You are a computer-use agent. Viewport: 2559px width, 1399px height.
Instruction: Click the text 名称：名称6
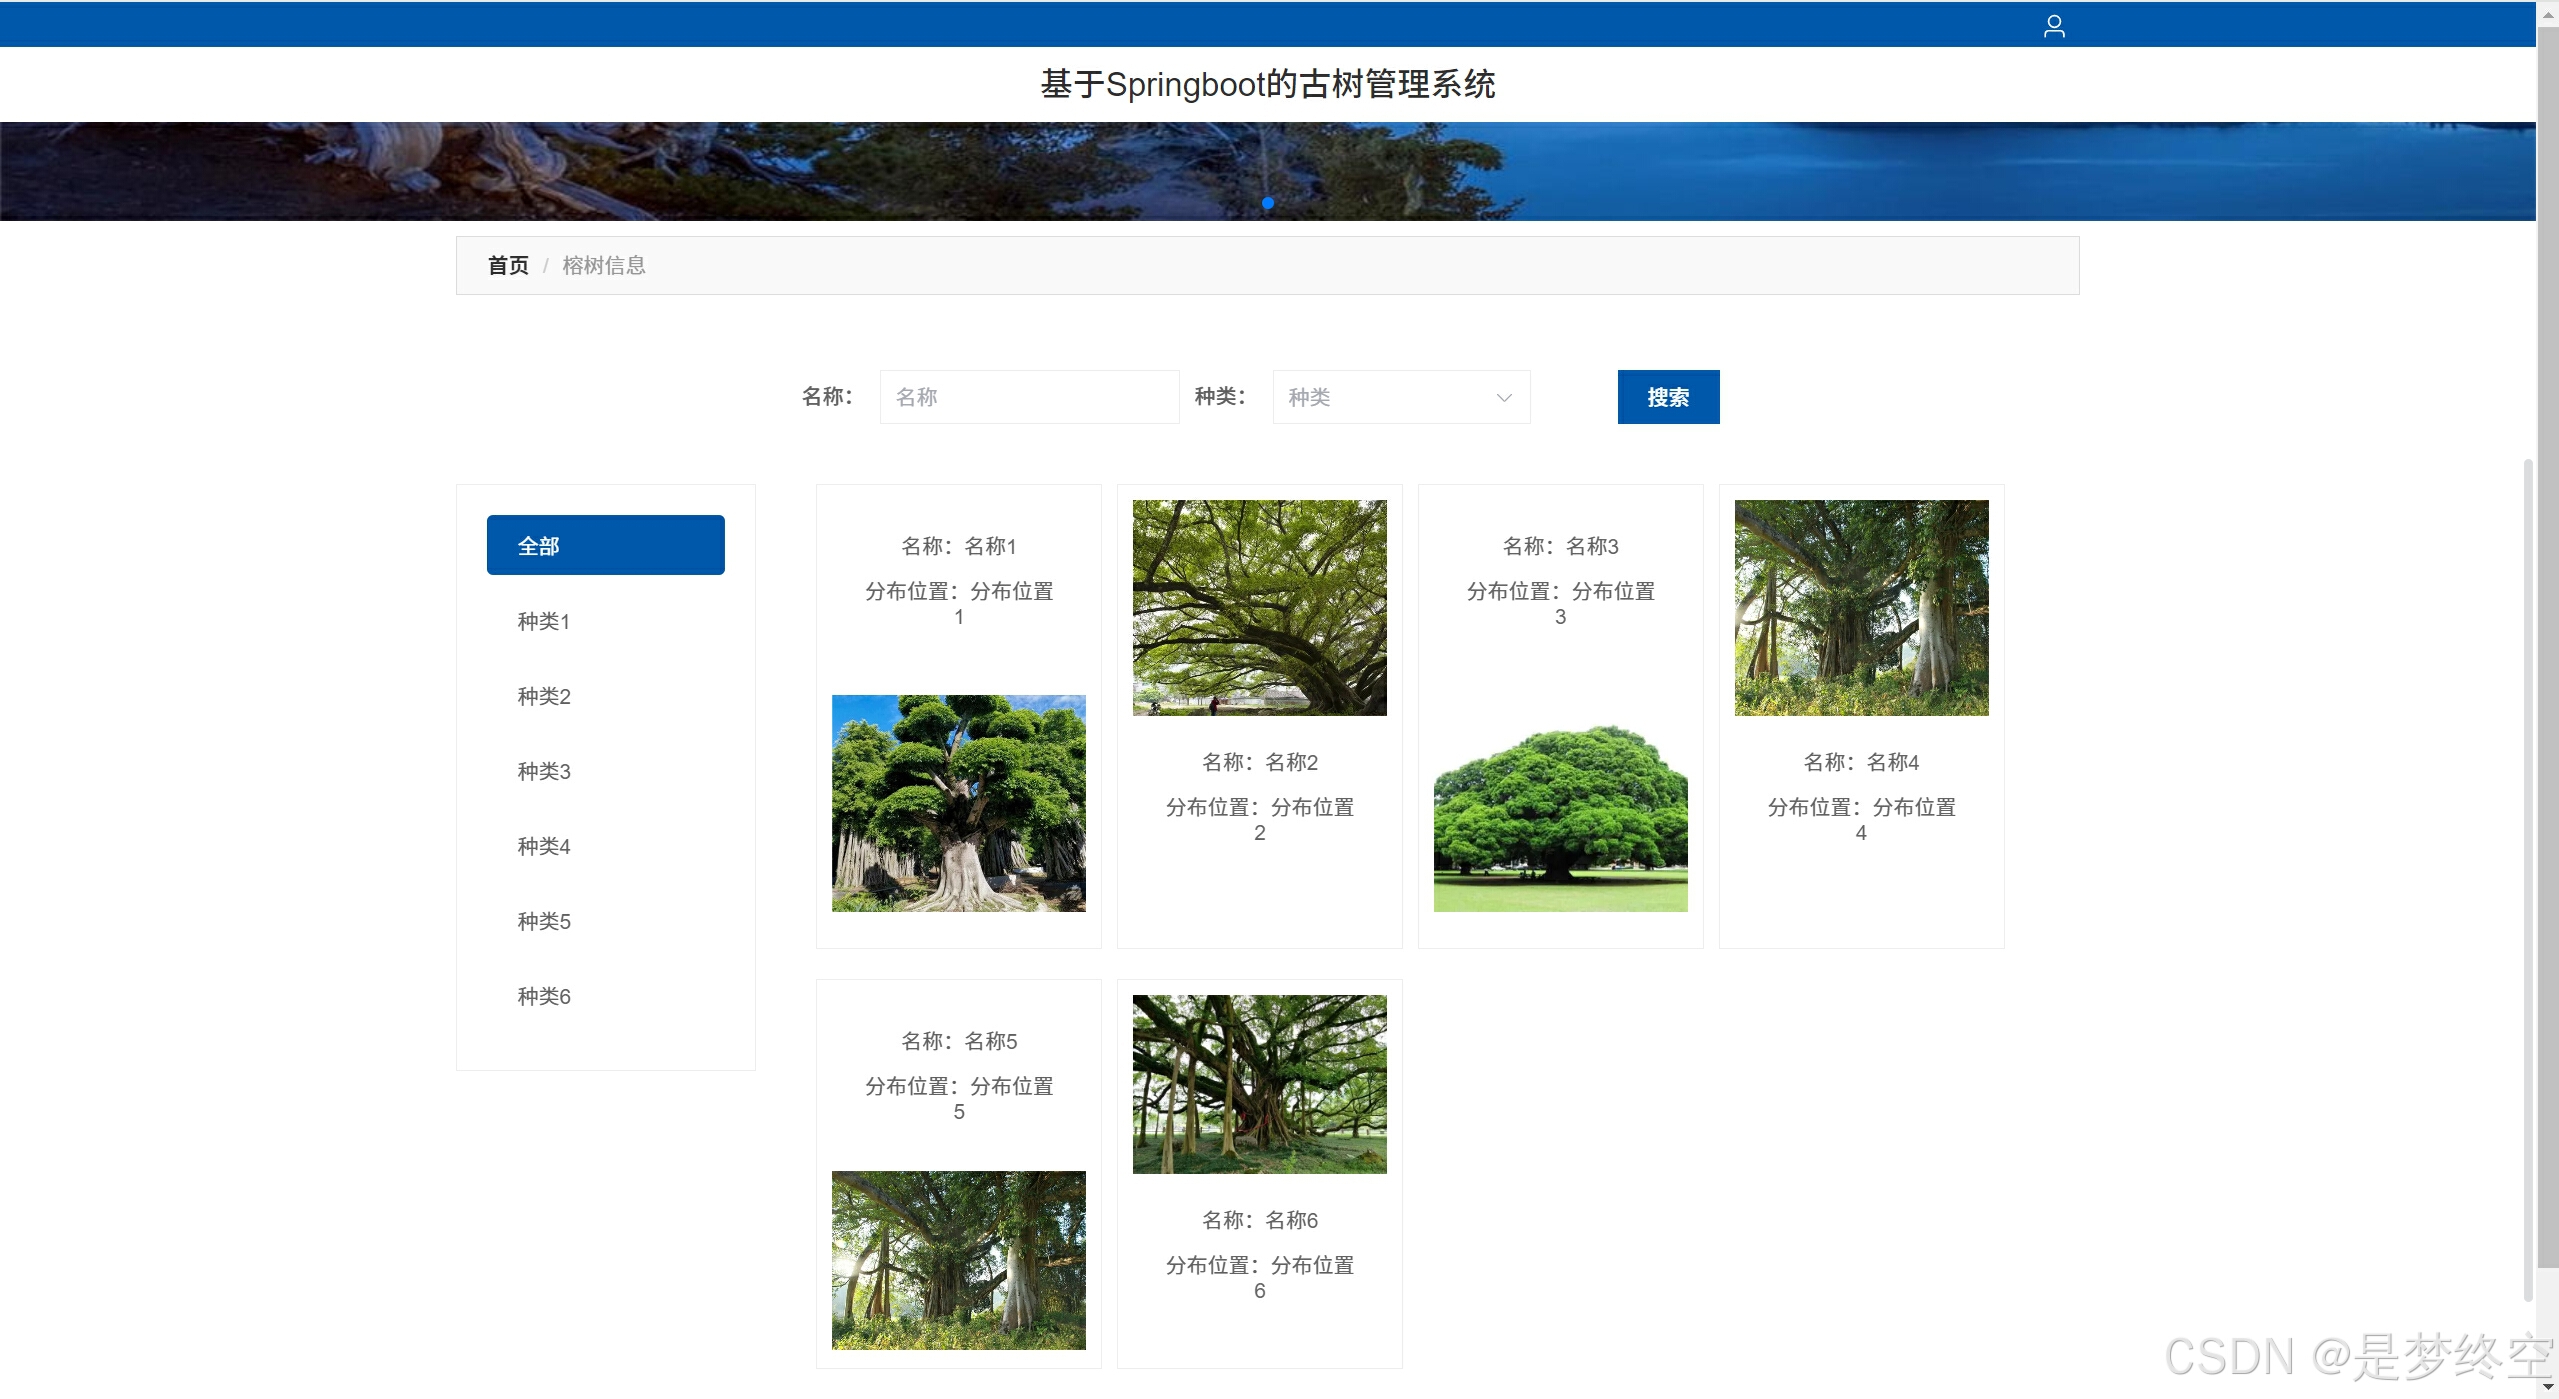(x=1259, y=1220)
